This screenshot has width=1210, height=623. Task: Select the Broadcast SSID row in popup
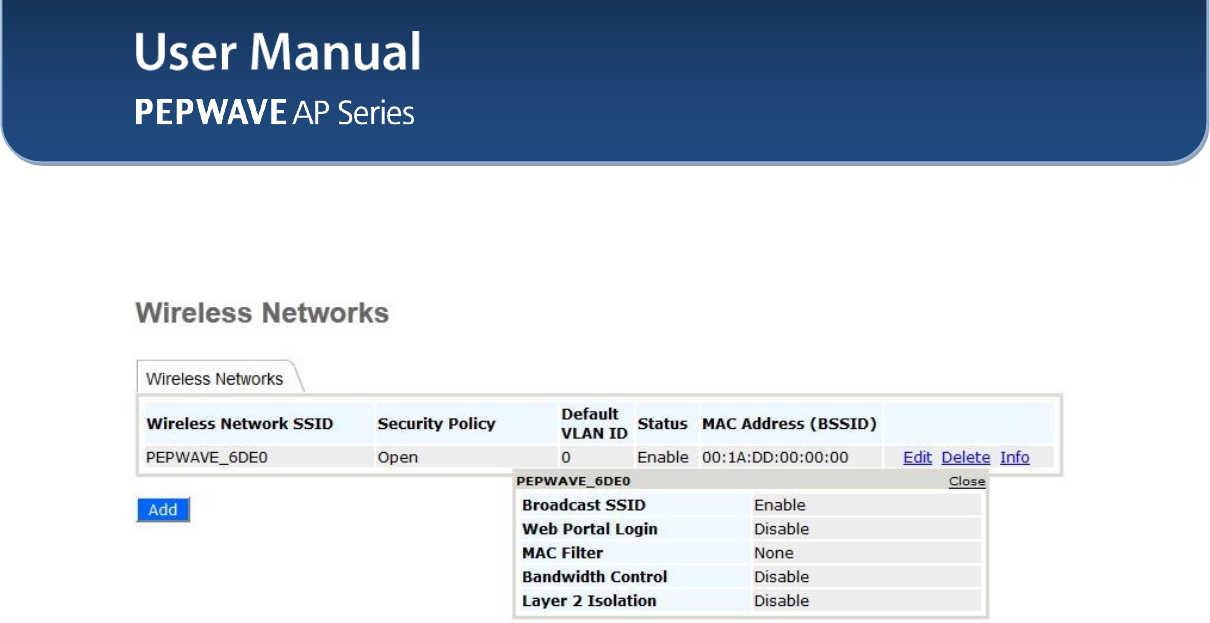pyautogui.click(x=750, y=505)
